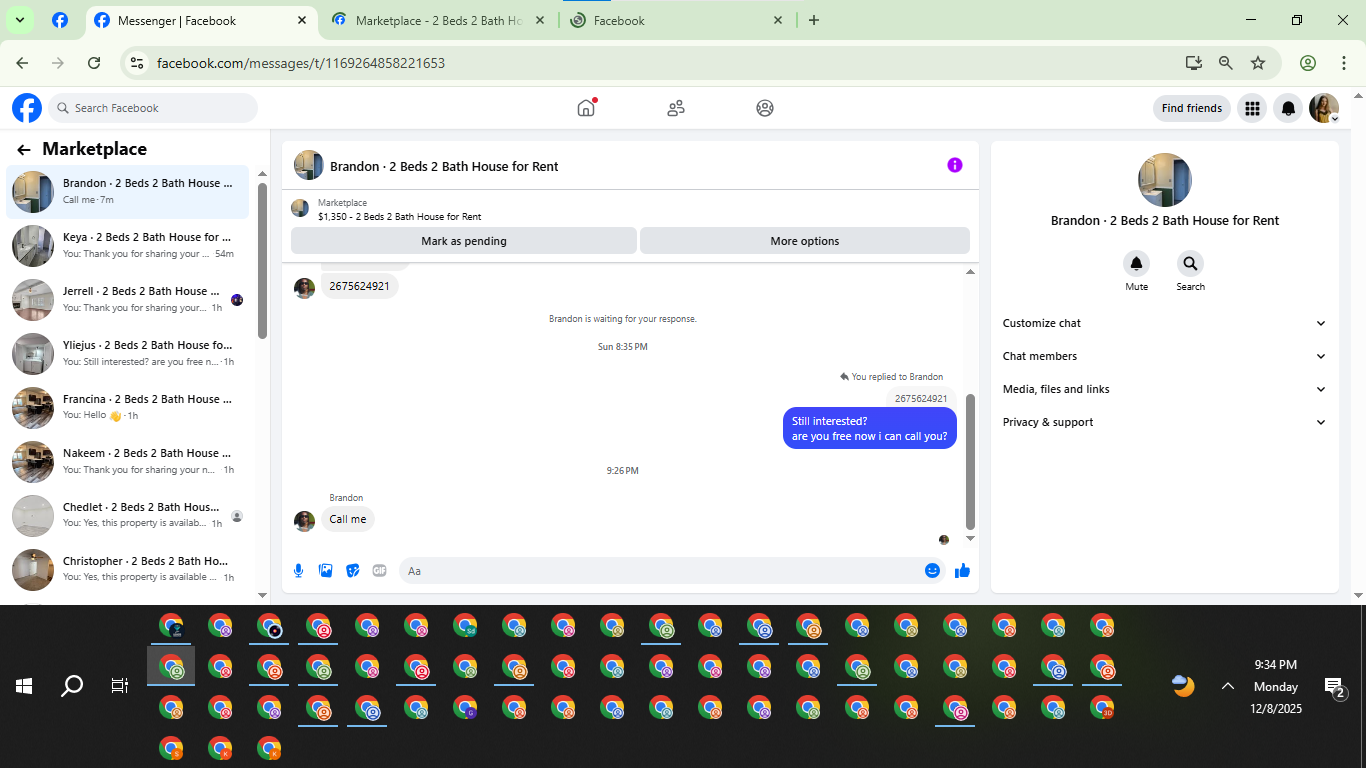The image size is (1366, 768).
Task: Open the Facebook home logo
Action: tap(27, 108)
